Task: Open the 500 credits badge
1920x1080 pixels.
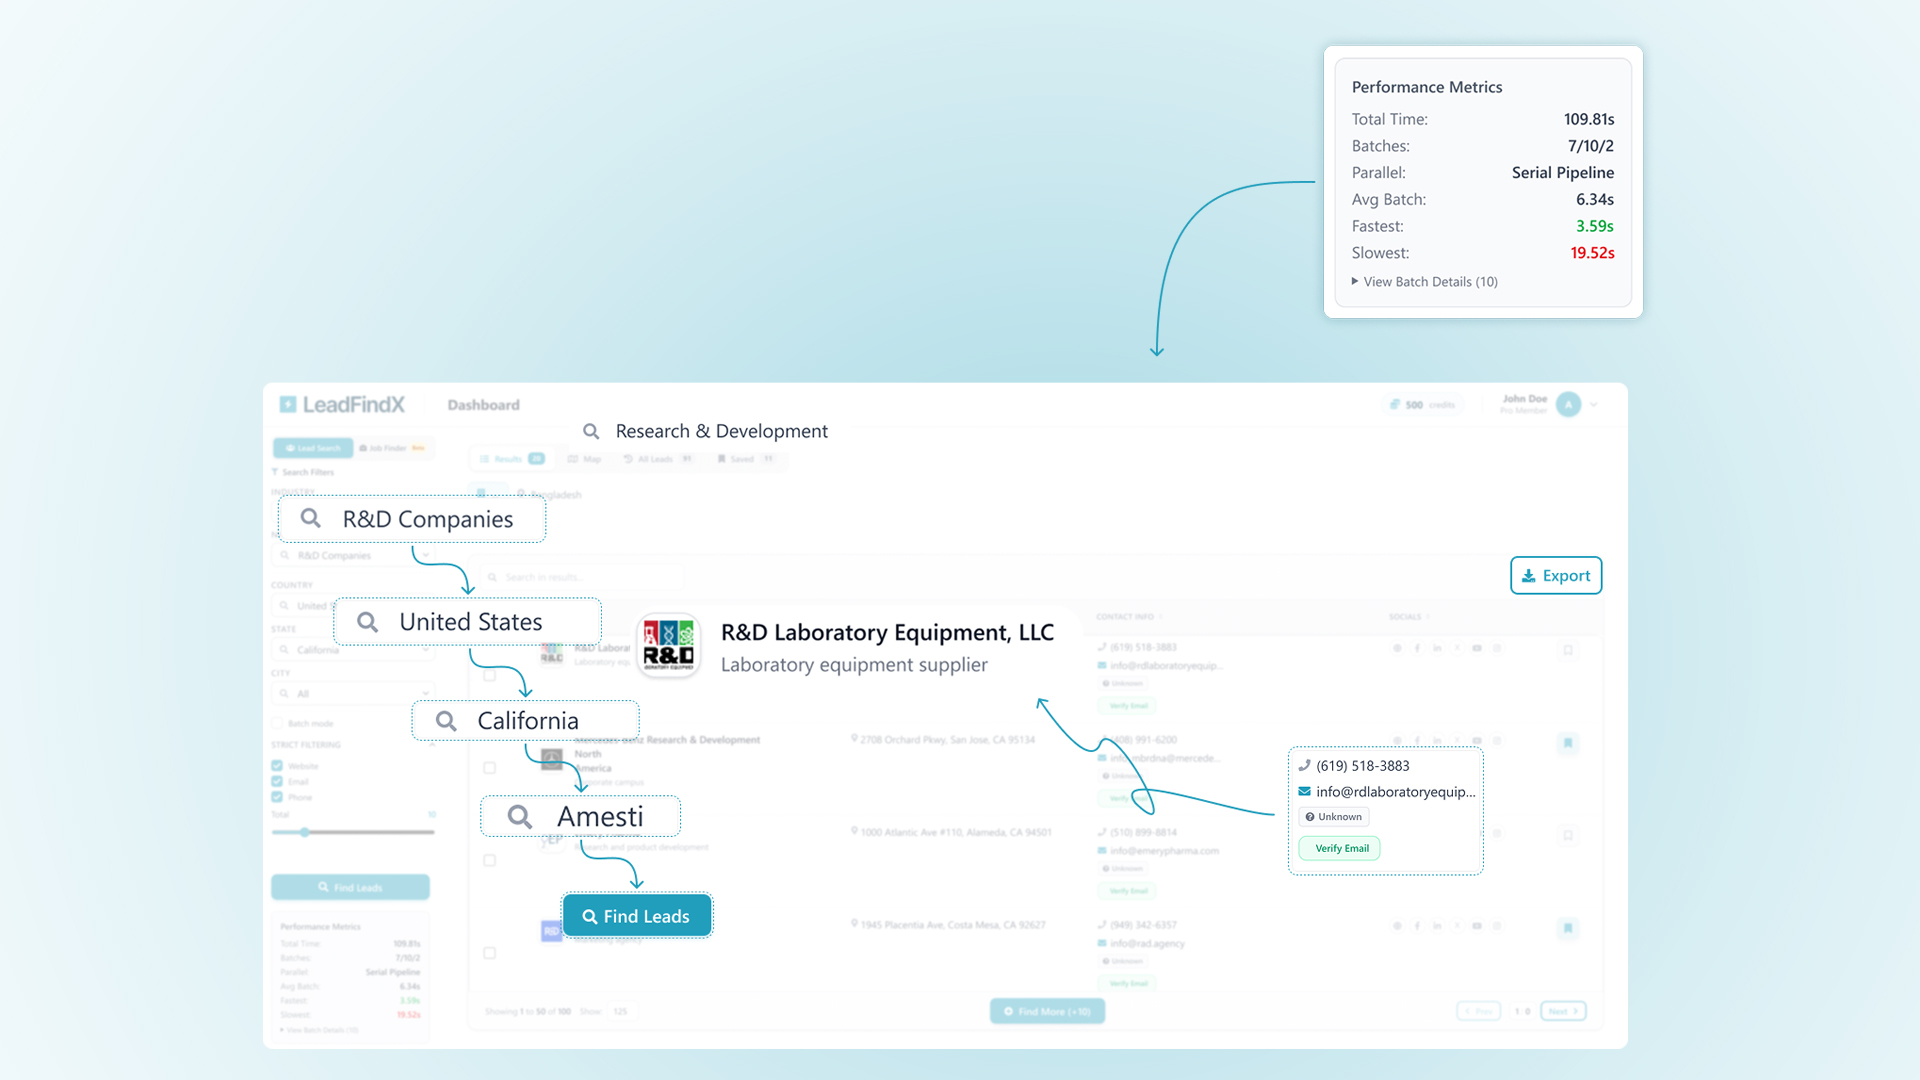Action: pyautogui.click(x=1422, y=405)
